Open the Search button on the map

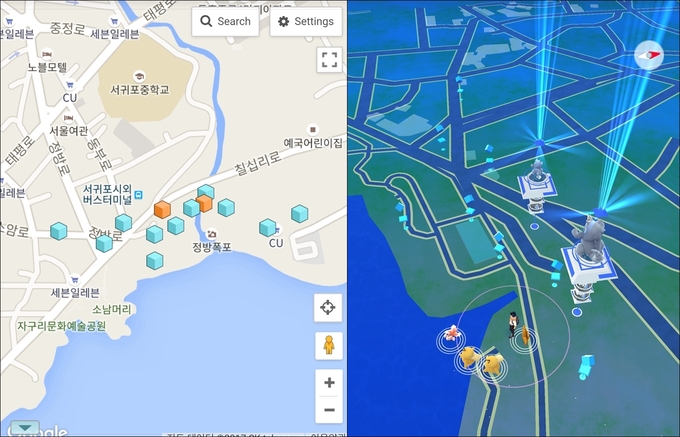[x=225, y=21]
